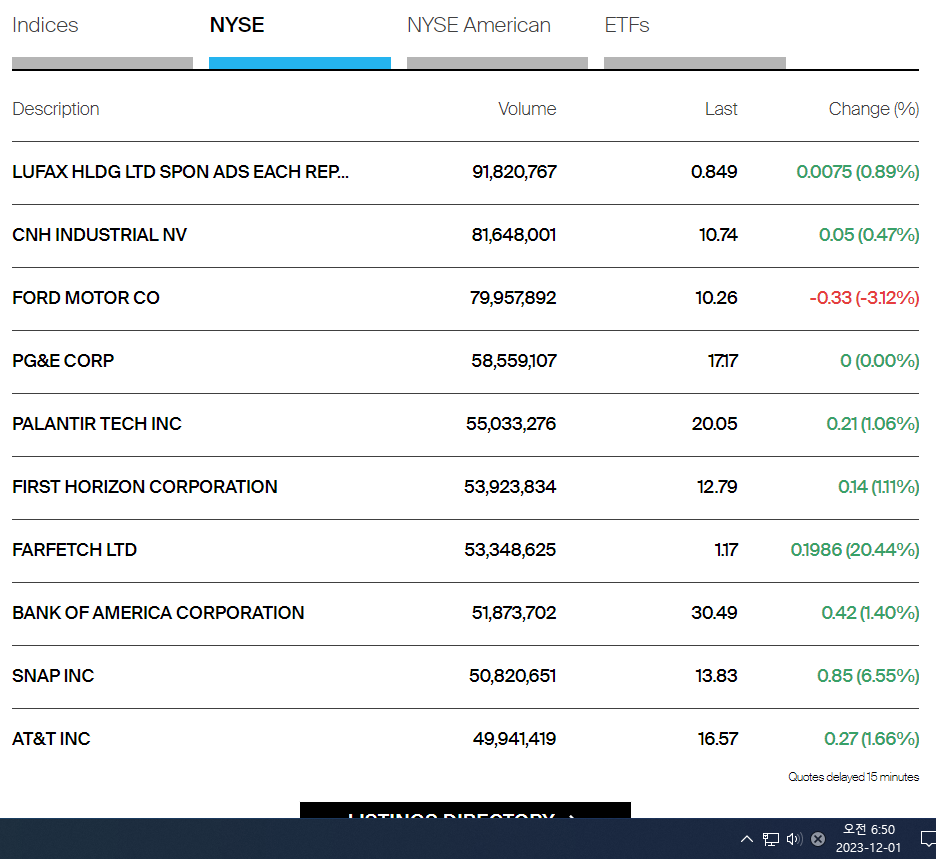This screenshot has width=936, height=859.
Task: Click volume 79,957,892 cell
Action: click(513, 298)
